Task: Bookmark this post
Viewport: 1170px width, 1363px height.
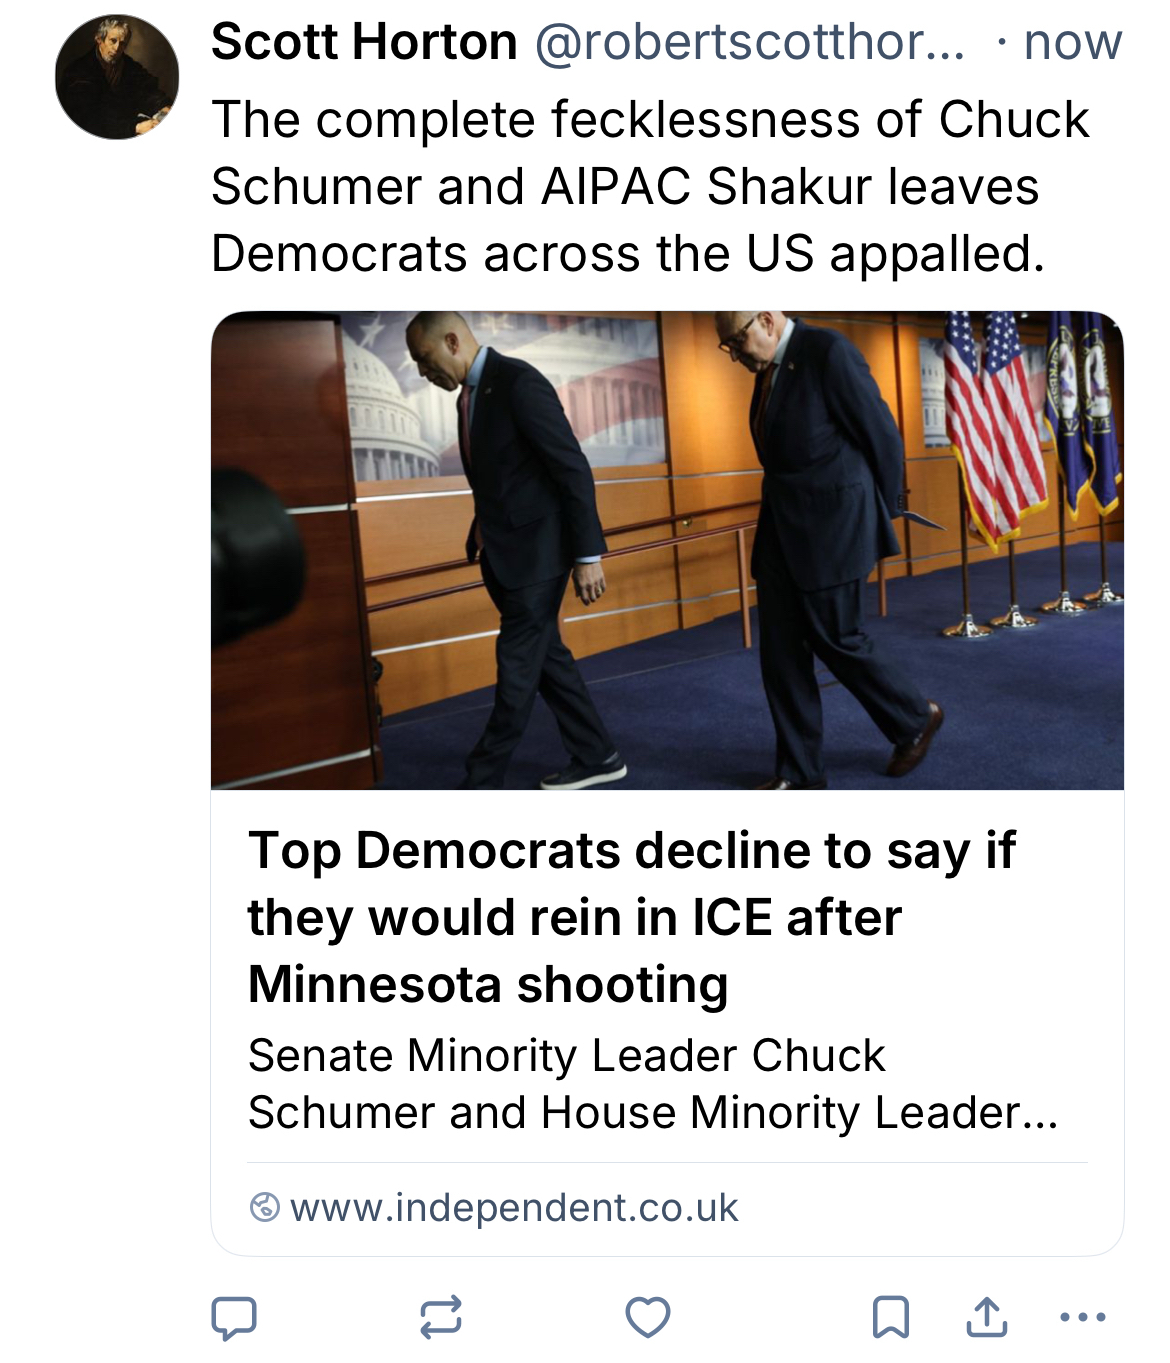Action: pyautogui.click(x=890, y=1317)
